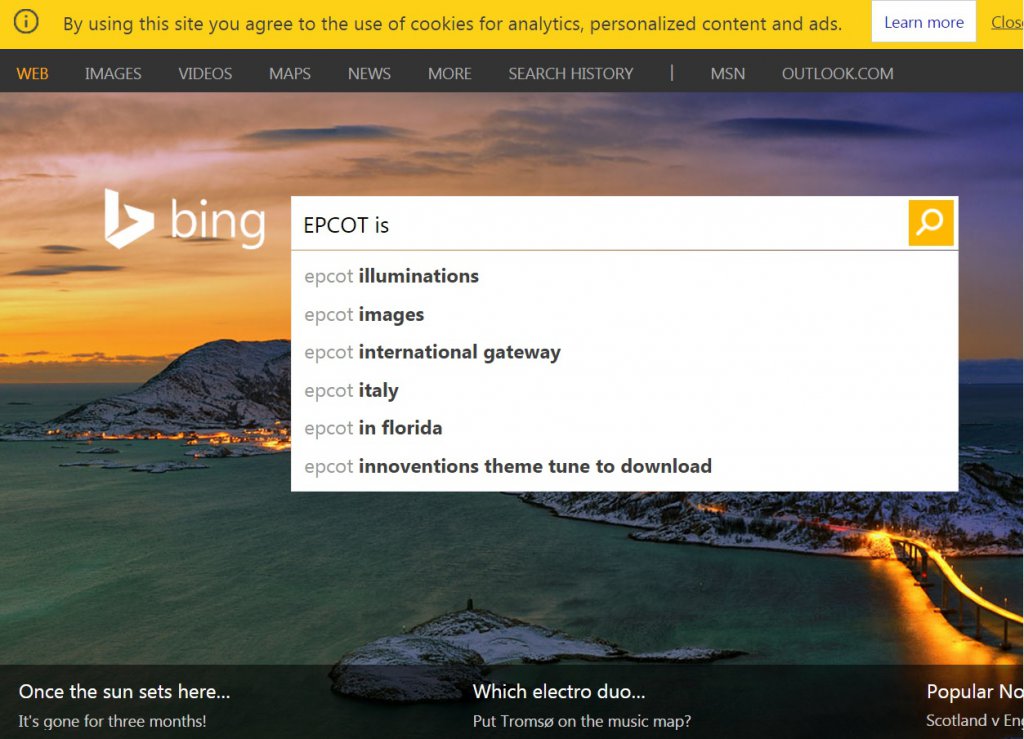The width and height of the screenshot is (1024, 739).
Task: Click the yellow magnifier search button
Action: [x=930, y=222]
